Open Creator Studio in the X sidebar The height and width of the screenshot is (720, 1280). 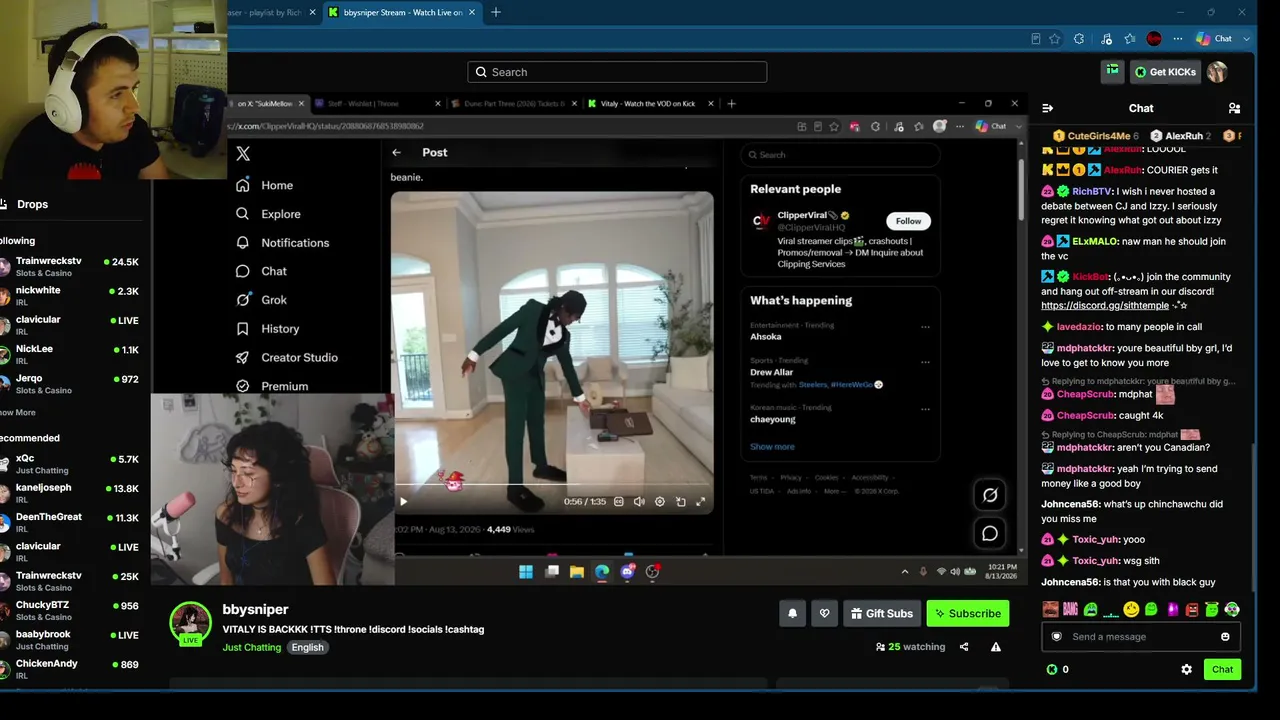coord(286,357)
